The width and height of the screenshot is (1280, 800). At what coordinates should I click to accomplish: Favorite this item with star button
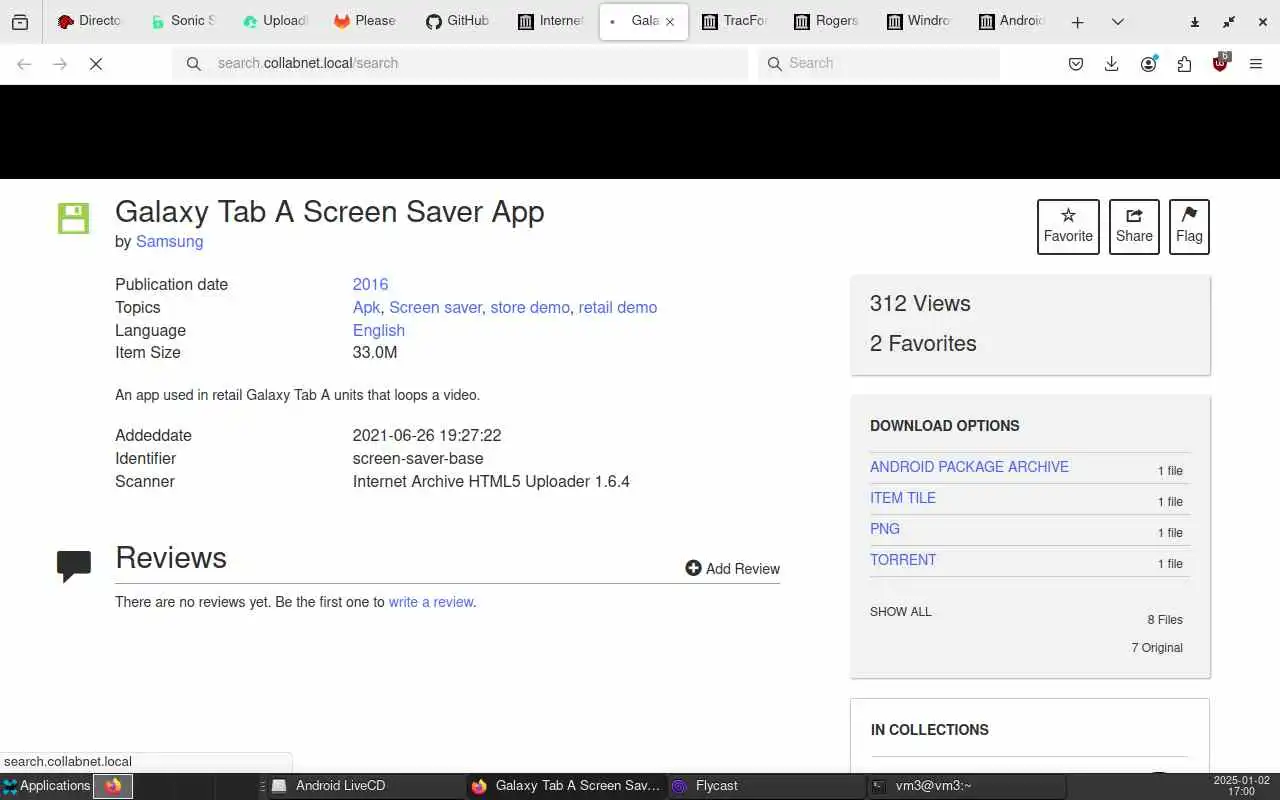coord(1068,227)
